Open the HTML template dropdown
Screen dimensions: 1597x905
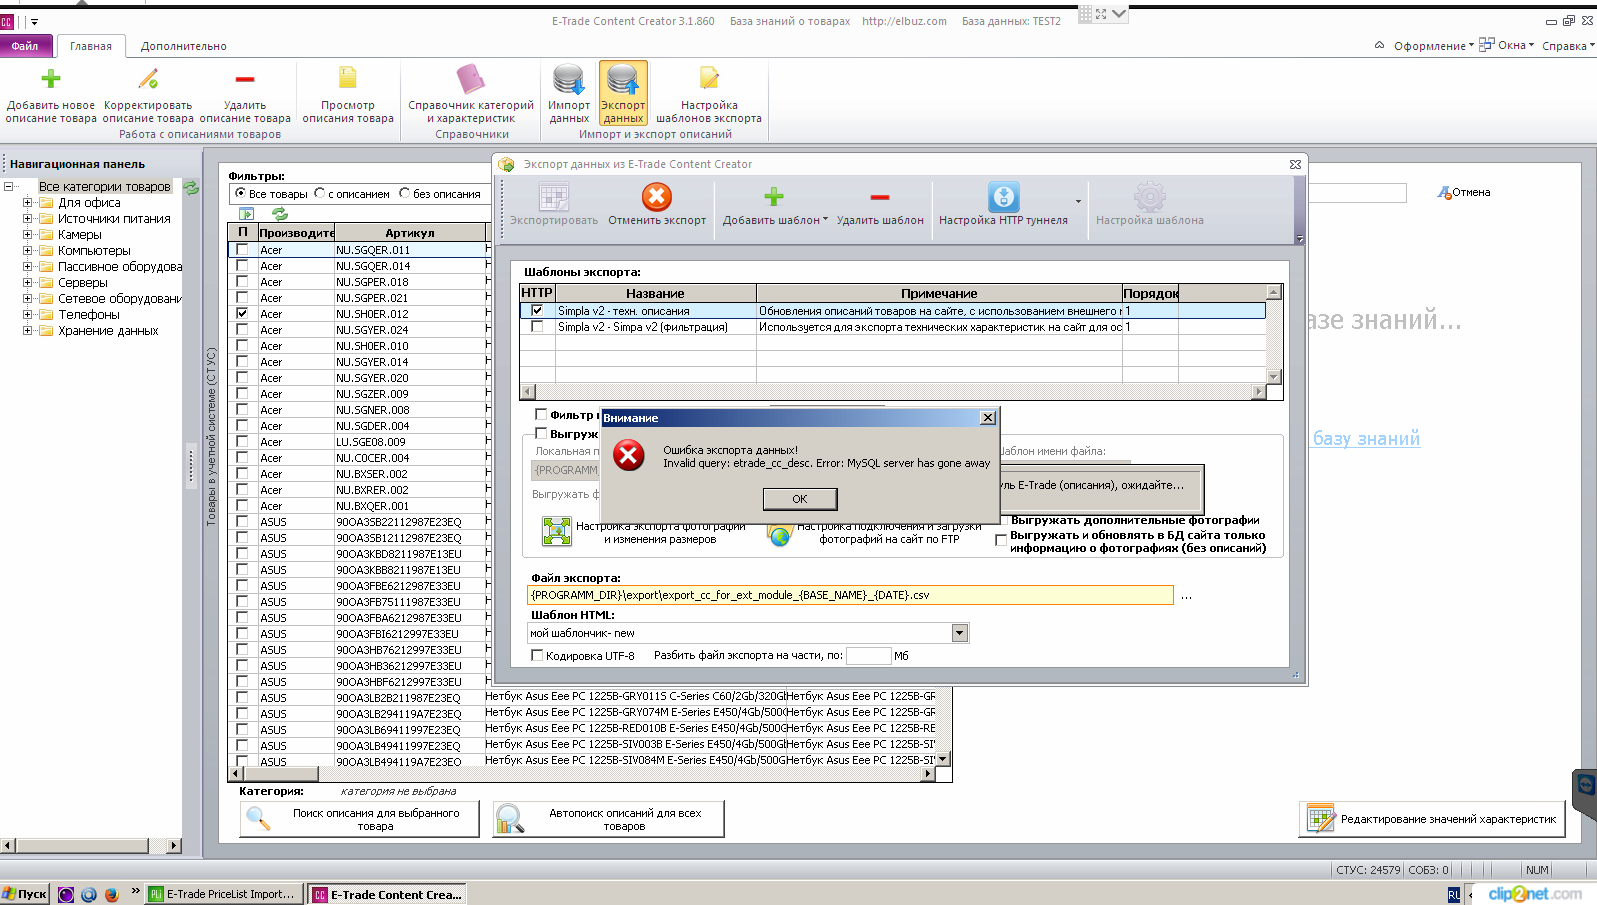point(960,633)
